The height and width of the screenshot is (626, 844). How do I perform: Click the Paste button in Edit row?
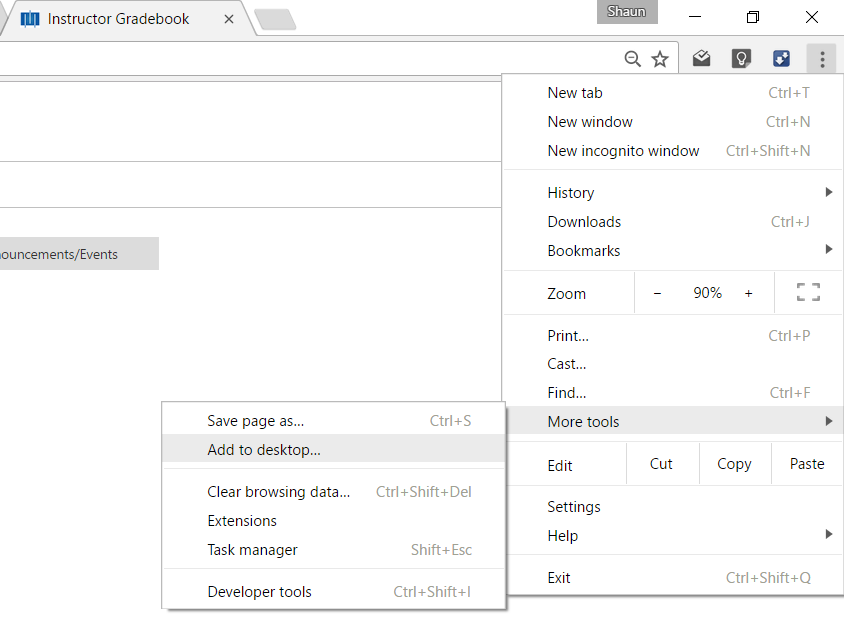point(807,464)
